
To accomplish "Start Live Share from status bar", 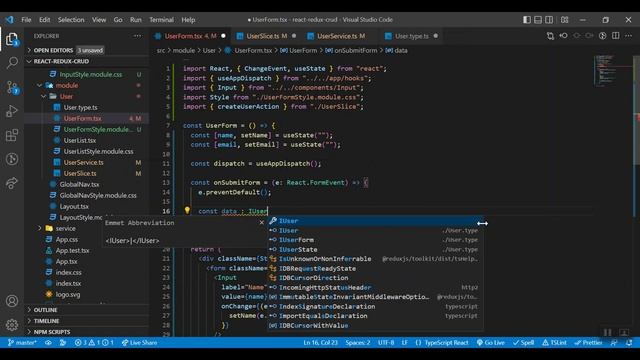I will (x=140, y=342).
